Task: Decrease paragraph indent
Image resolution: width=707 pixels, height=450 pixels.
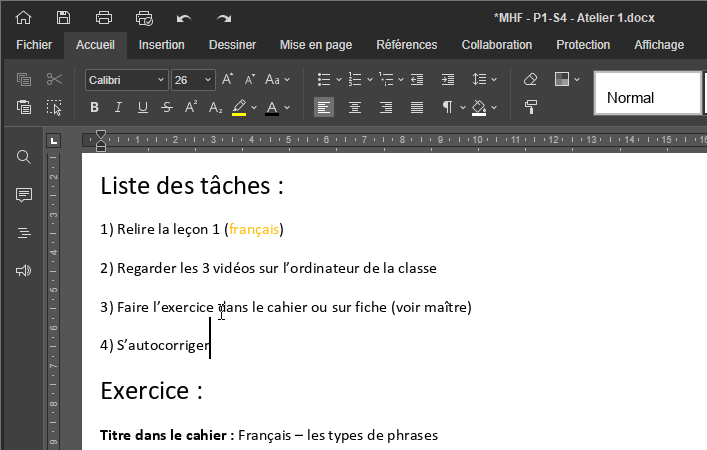Action: (x=417, y=80)
